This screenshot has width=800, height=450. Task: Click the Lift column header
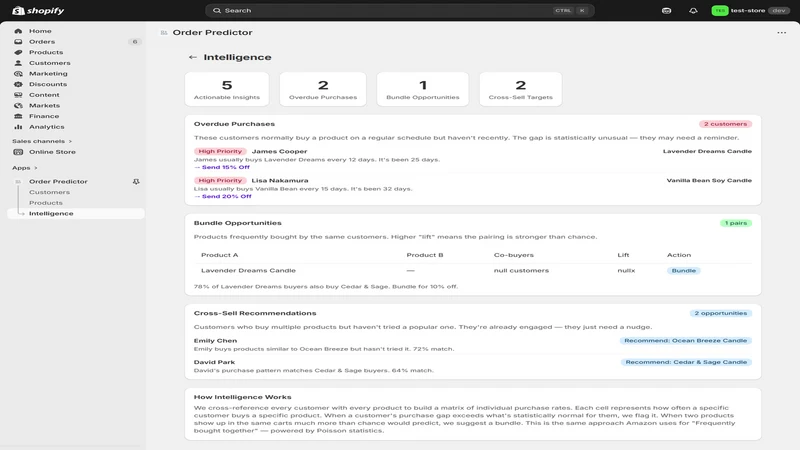[623, 255]
